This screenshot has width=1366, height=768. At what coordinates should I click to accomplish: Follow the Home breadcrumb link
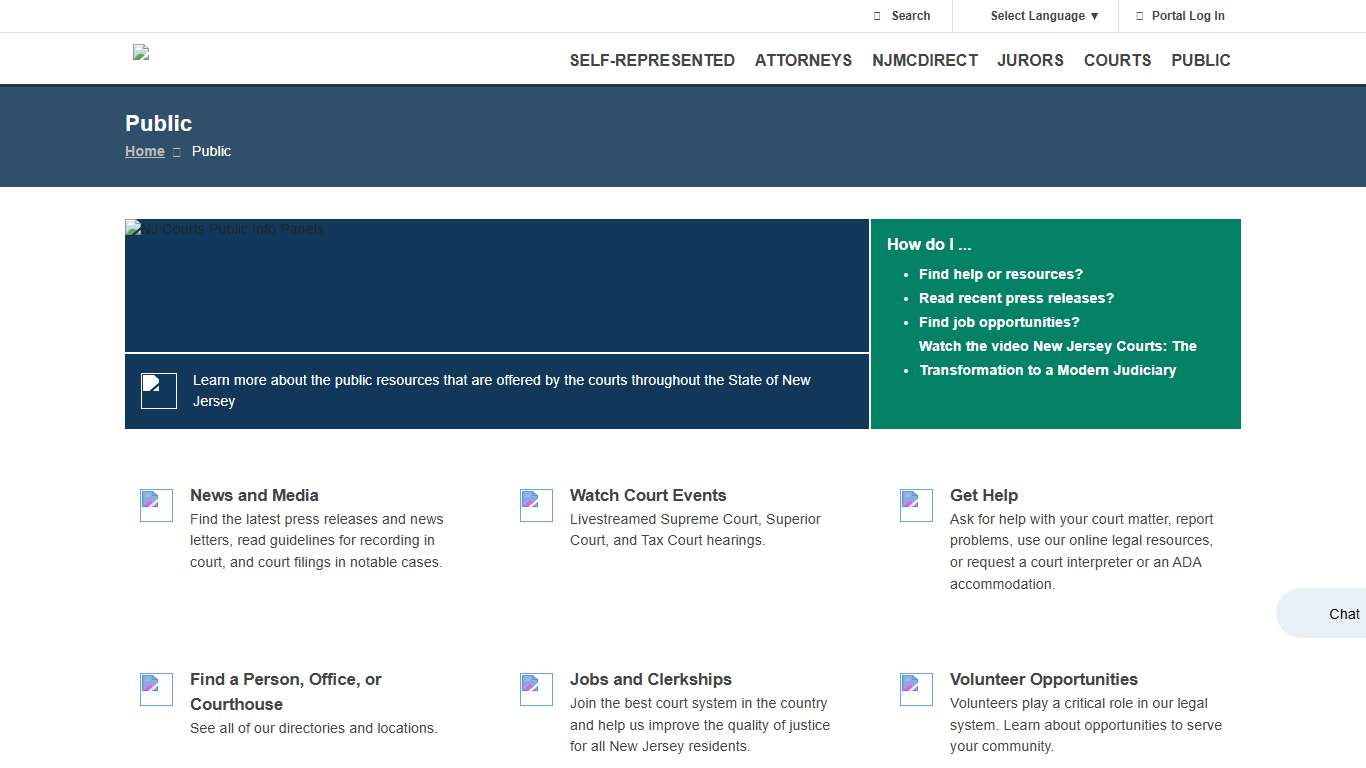coord(145,151)
